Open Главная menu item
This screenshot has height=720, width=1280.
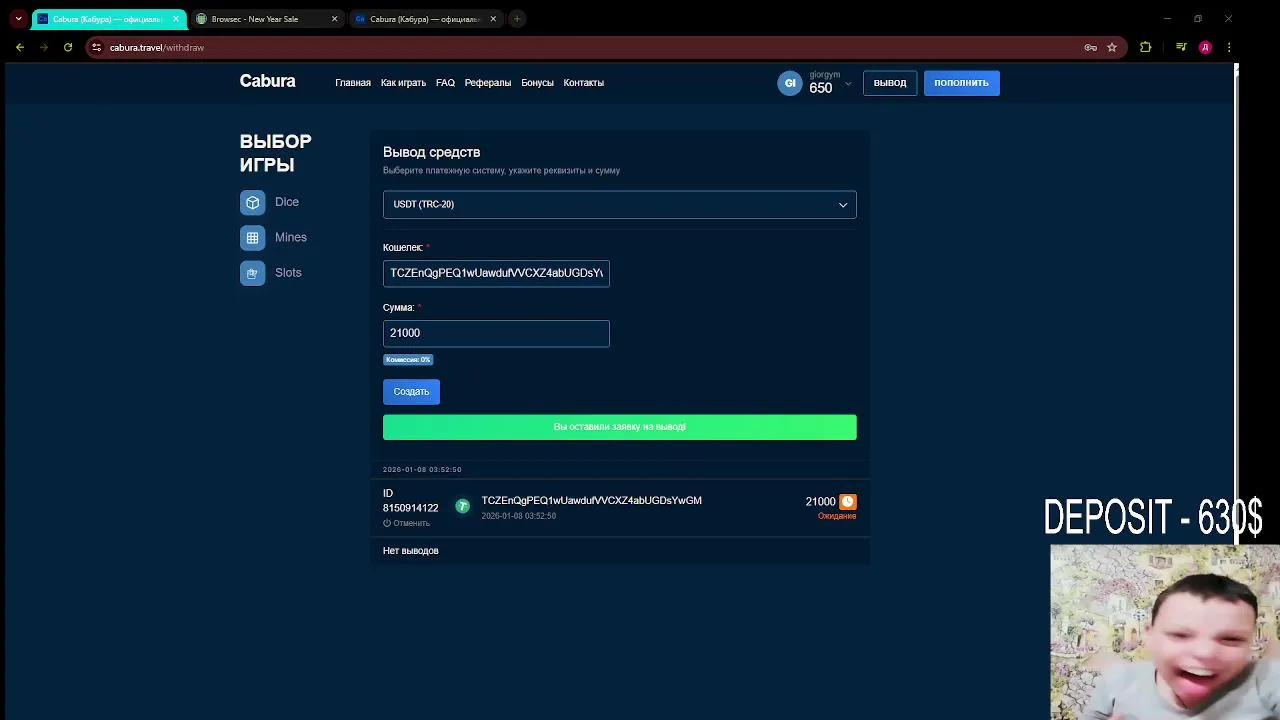[x=353, y=83]
